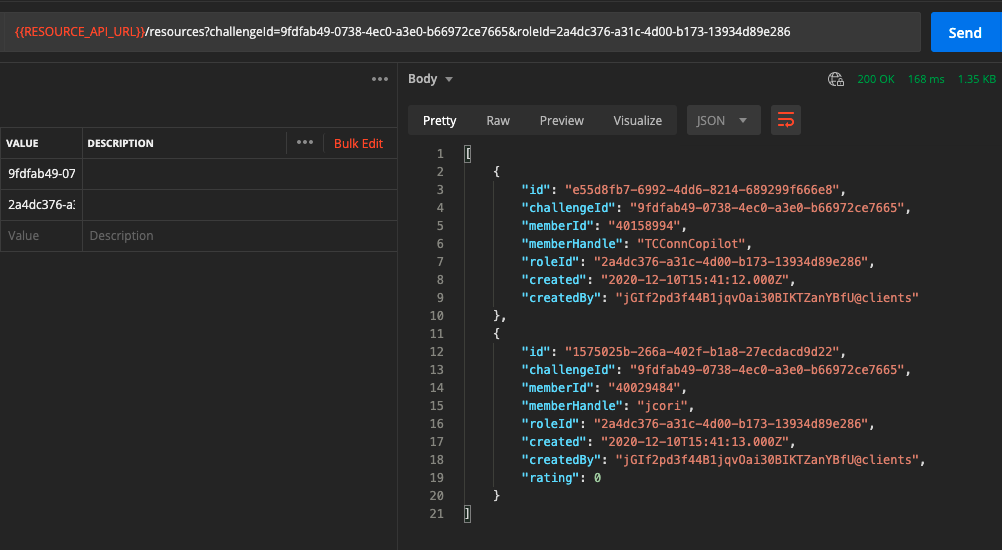
Task: Click the request URL input field
Action: tap(460, 32)
